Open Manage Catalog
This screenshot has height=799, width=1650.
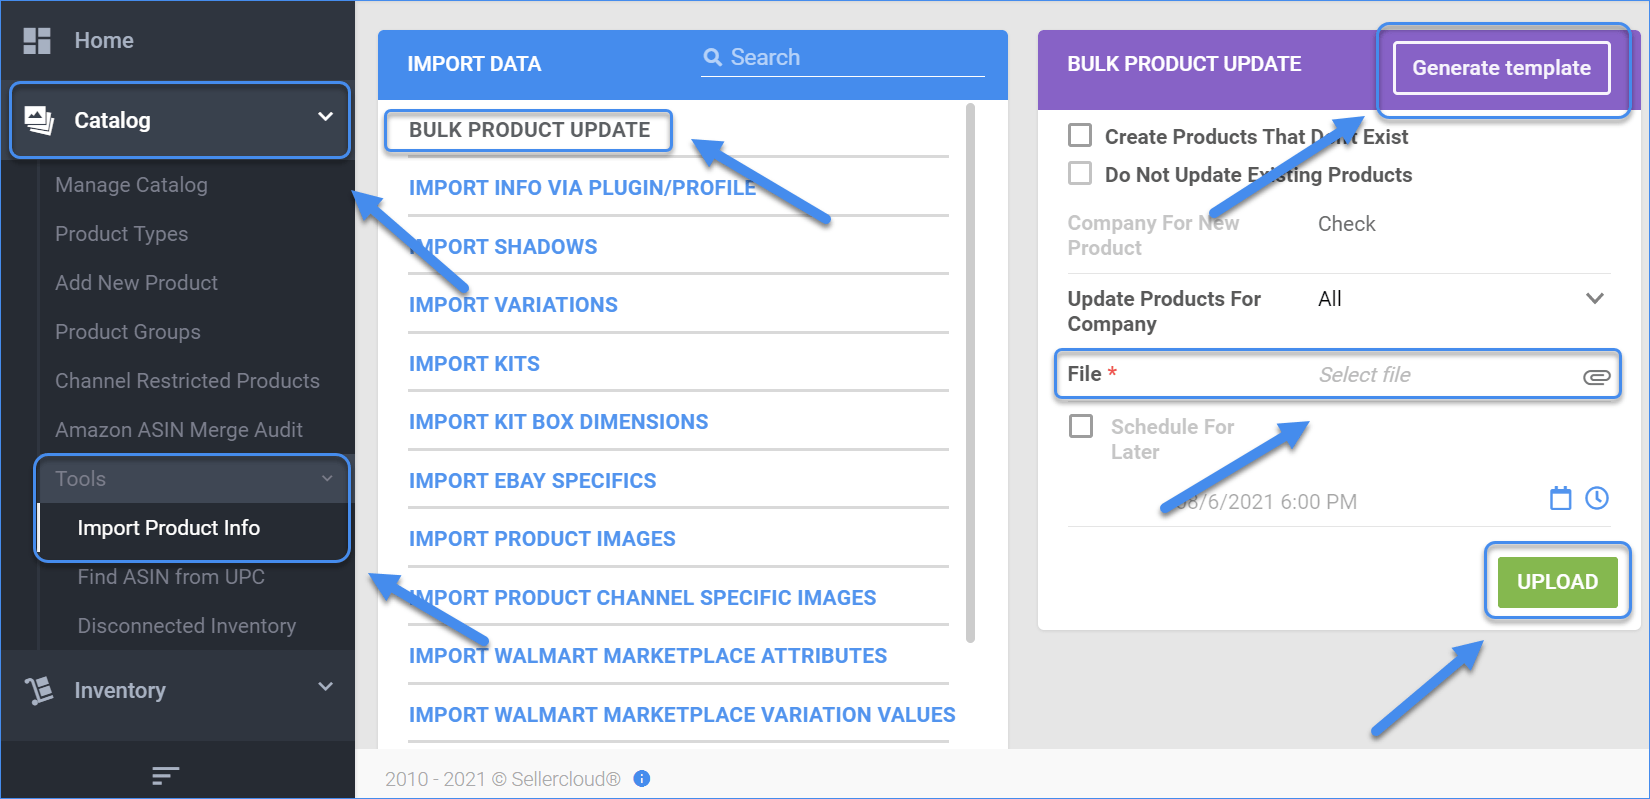(x=131, y=185)
